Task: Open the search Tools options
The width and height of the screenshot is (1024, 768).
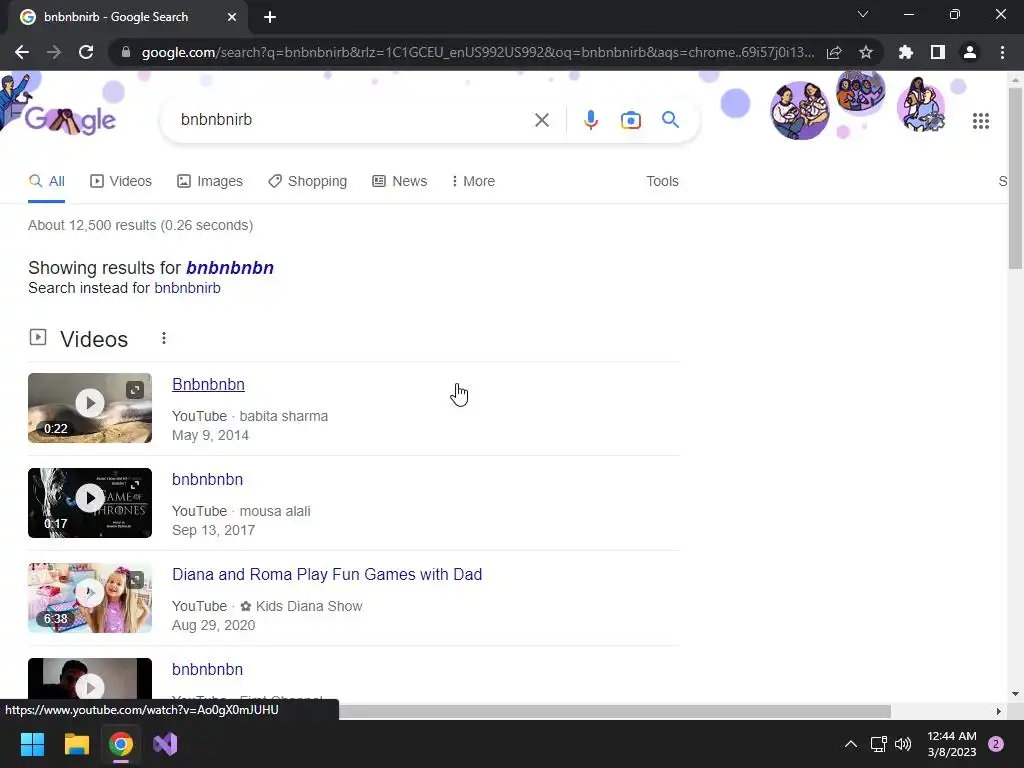Action: [662, 181]
